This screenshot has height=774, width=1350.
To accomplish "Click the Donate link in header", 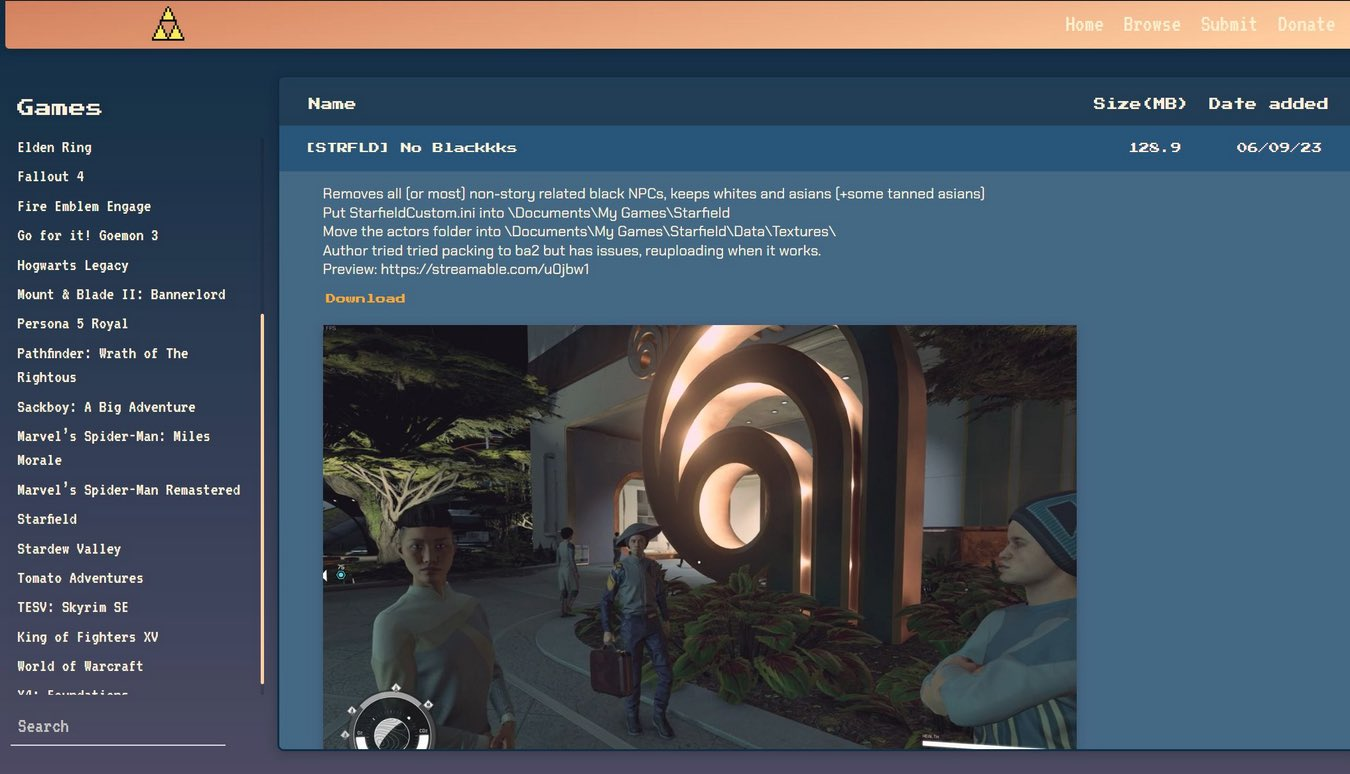I will (1305, 24).
